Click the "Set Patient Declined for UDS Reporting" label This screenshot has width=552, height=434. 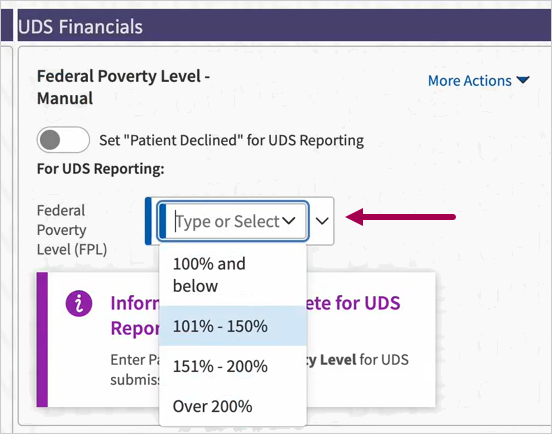point(231,140)
